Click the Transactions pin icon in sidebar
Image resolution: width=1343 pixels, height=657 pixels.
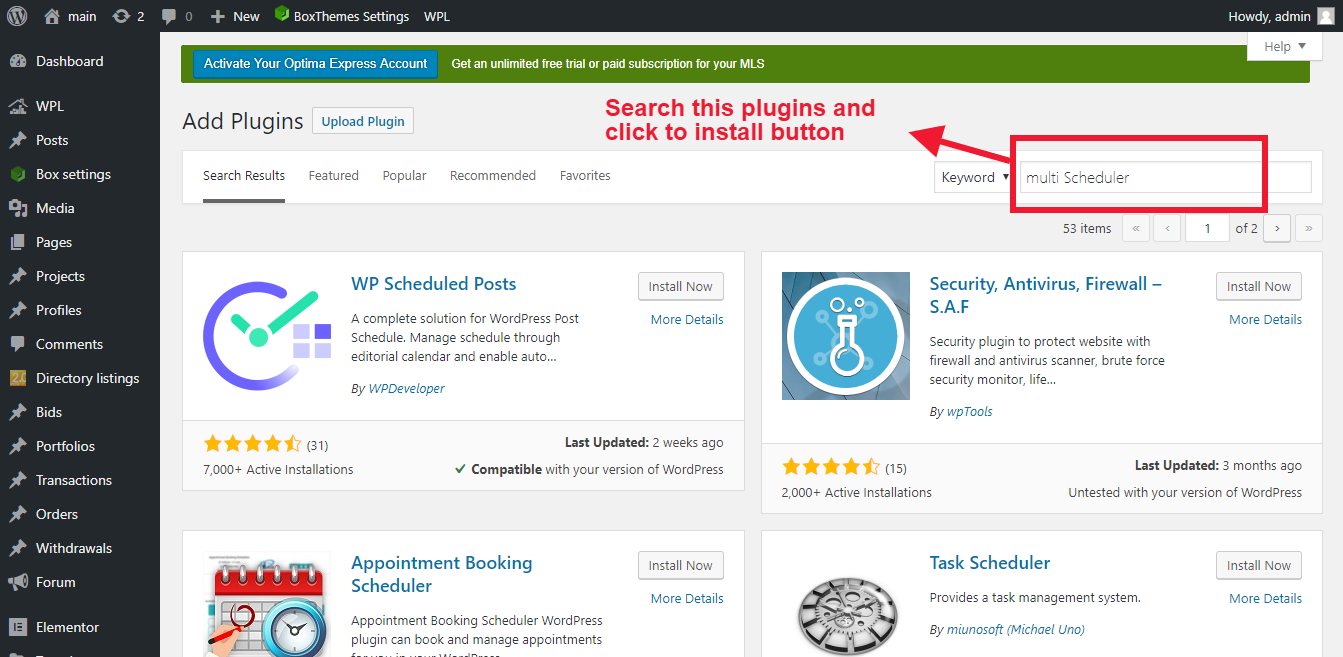[17, 480]
